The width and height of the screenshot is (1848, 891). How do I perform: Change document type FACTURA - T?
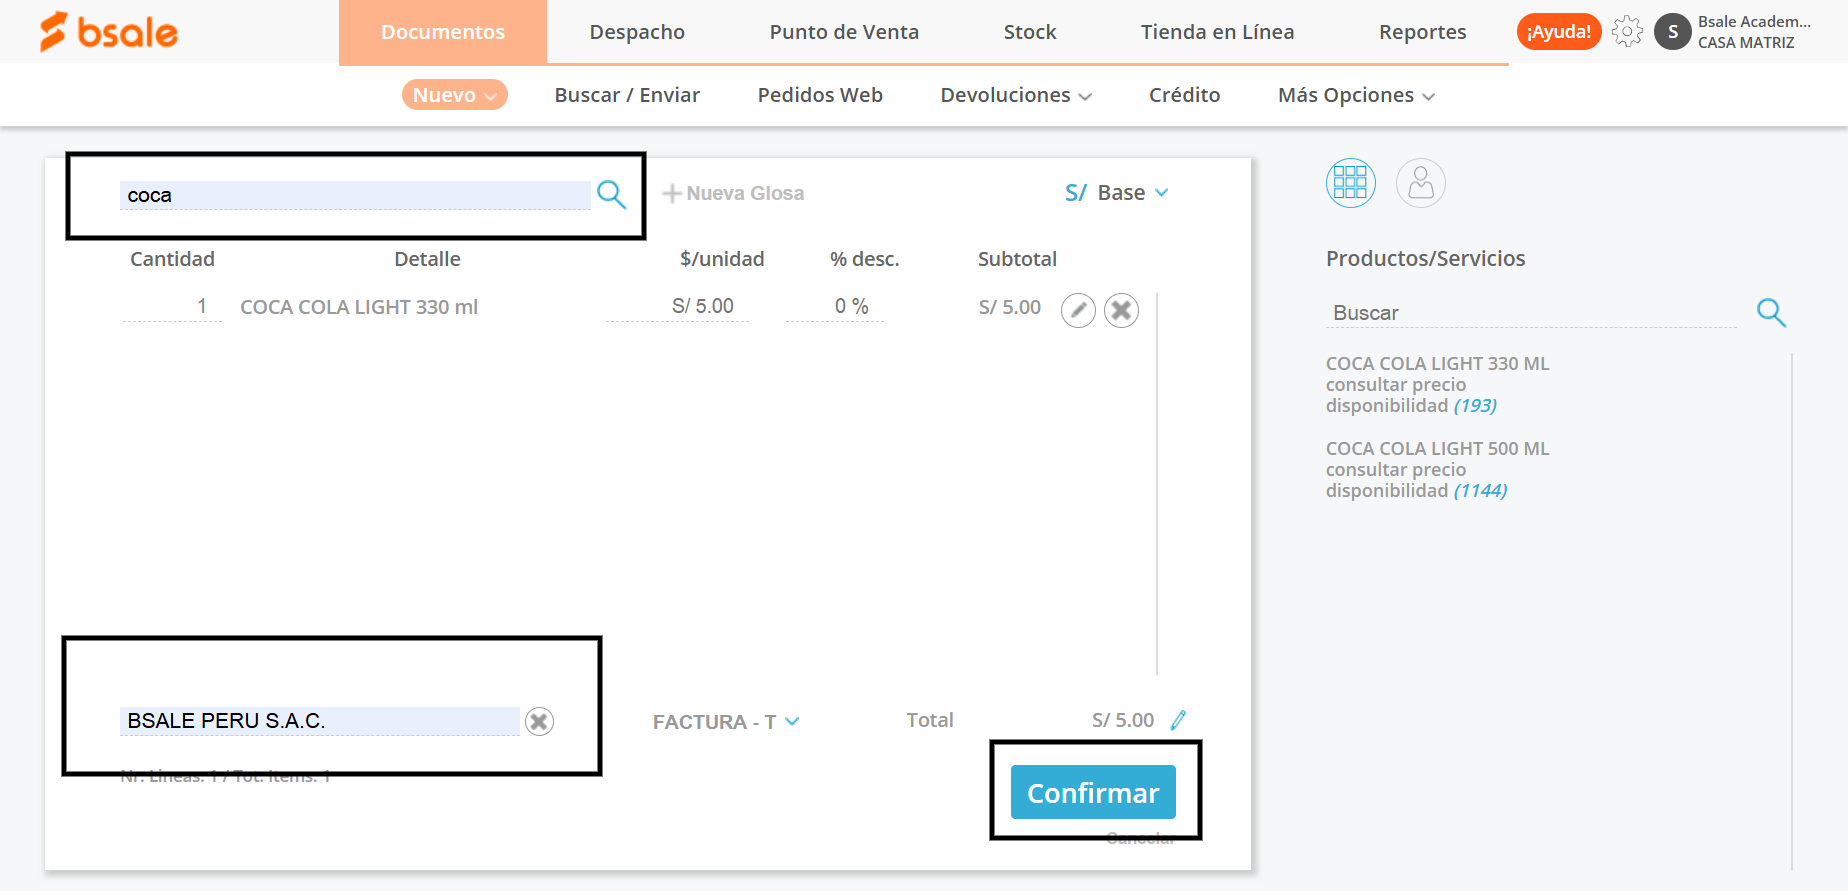tap(726, 722)
